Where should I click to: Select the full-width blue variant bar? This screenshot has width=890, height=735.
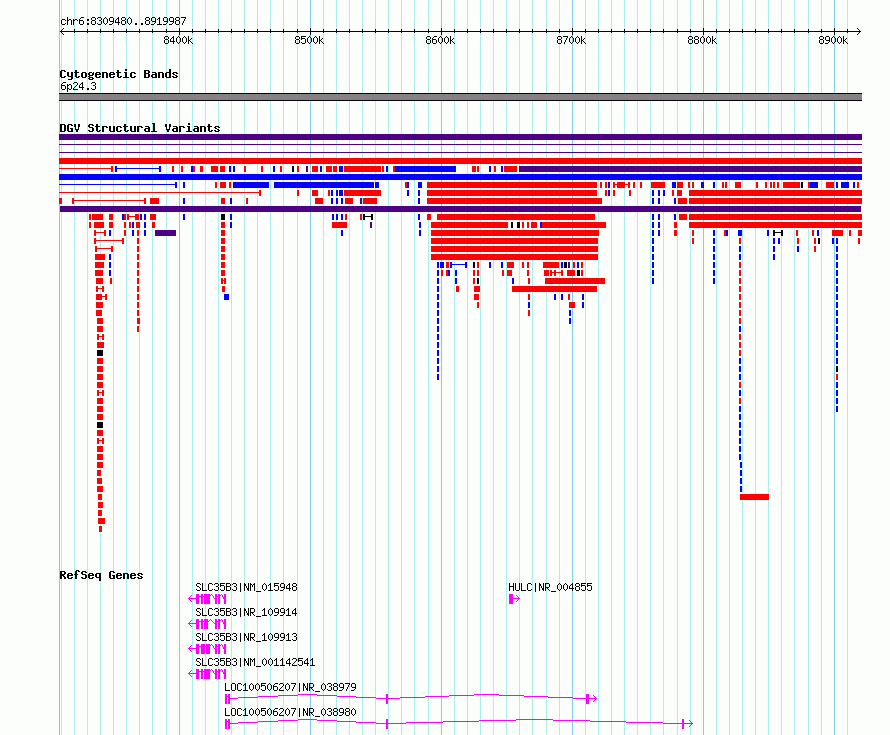(460, 177)
